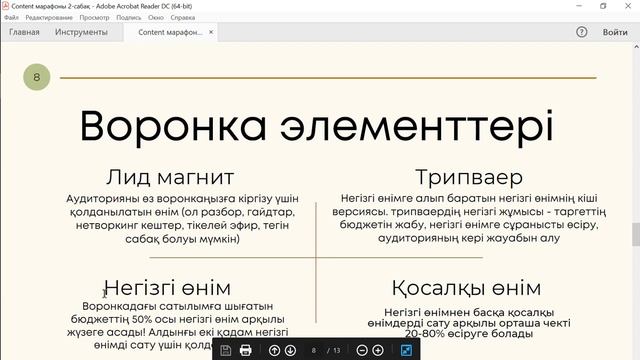This screenshot has width=640, height=360.
Task: Click the scrollbar up arrow
Action: point(636,47)
